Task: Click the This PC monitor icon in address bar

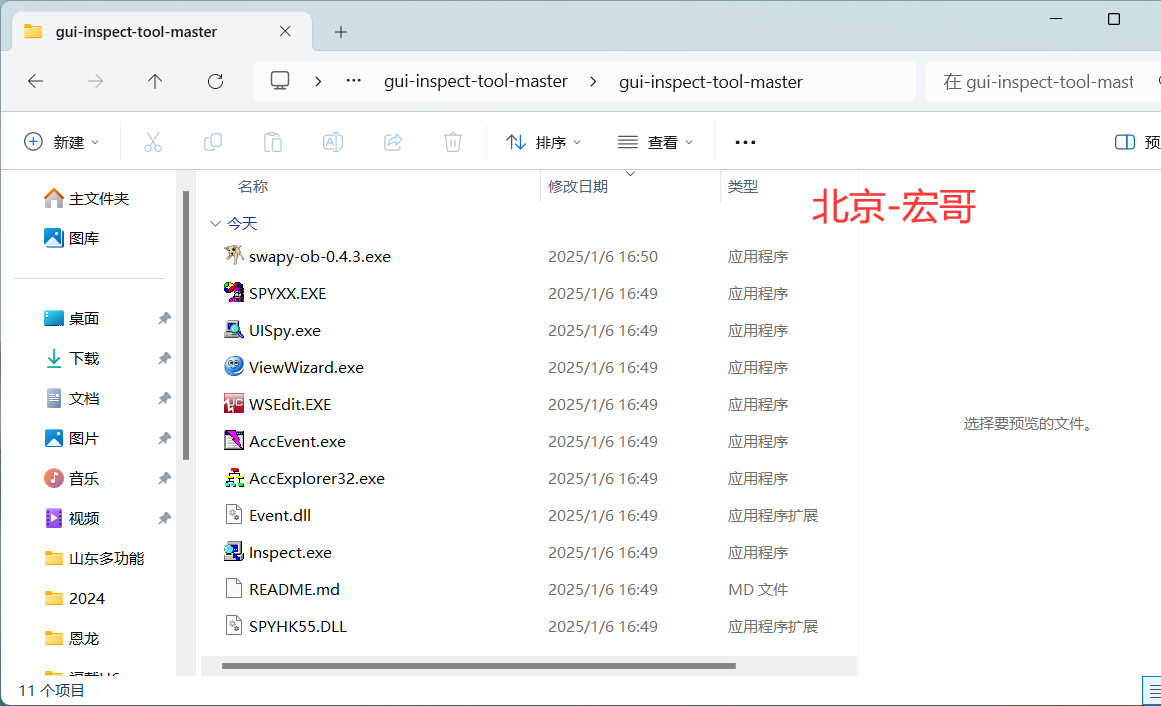Action: click(280, 81)
